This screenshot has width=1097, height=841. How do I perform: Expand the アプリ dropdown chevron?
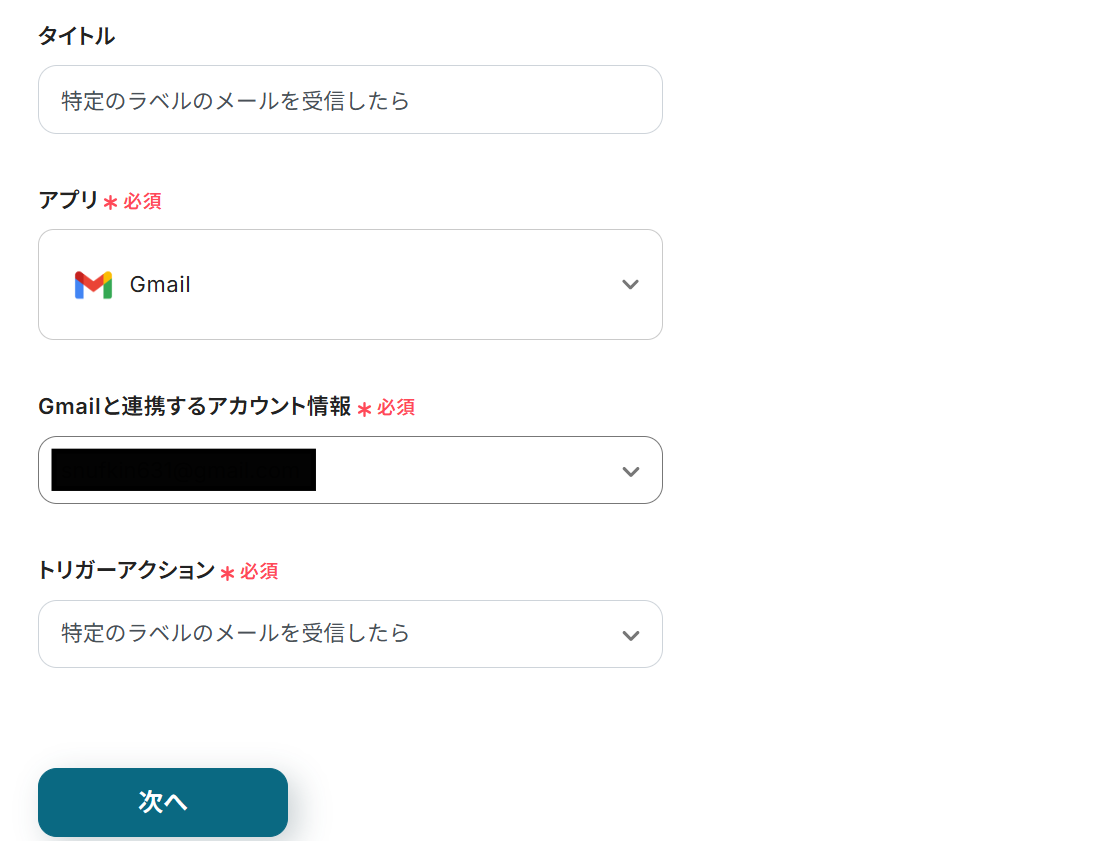tap(630, 285)
